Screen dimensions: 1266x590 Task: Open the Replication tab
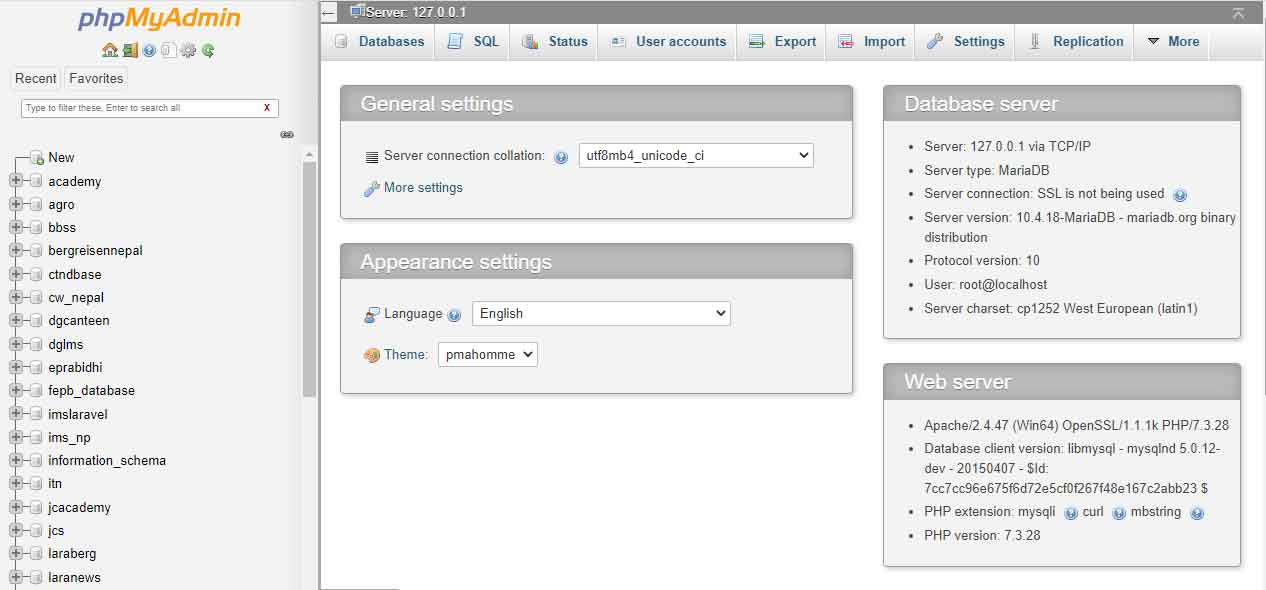1075,41
